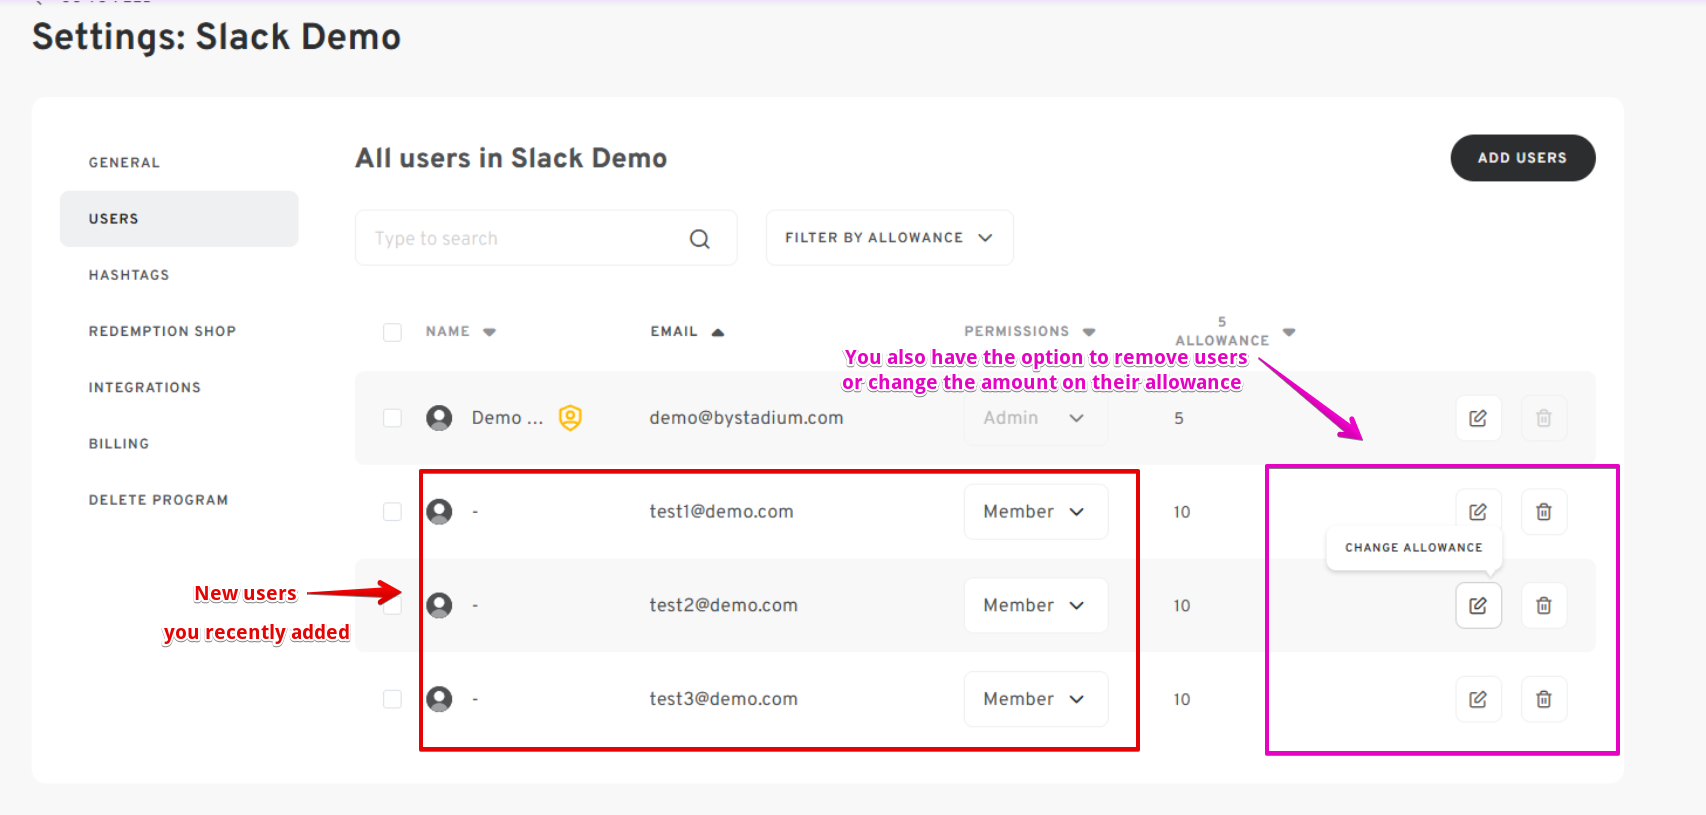
Task: Sort the Allowance column
Action: 1289,332
